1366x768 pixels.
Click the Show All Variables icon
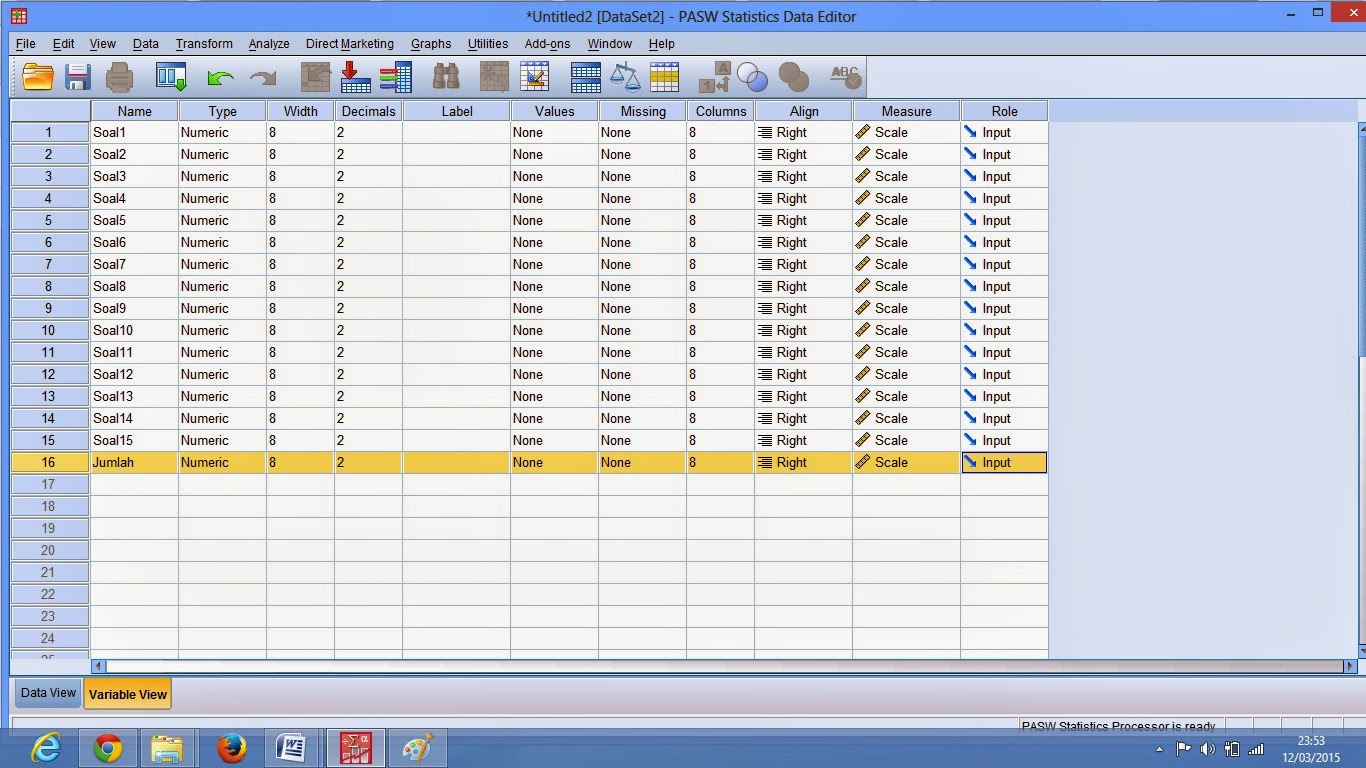pos(794,77)
